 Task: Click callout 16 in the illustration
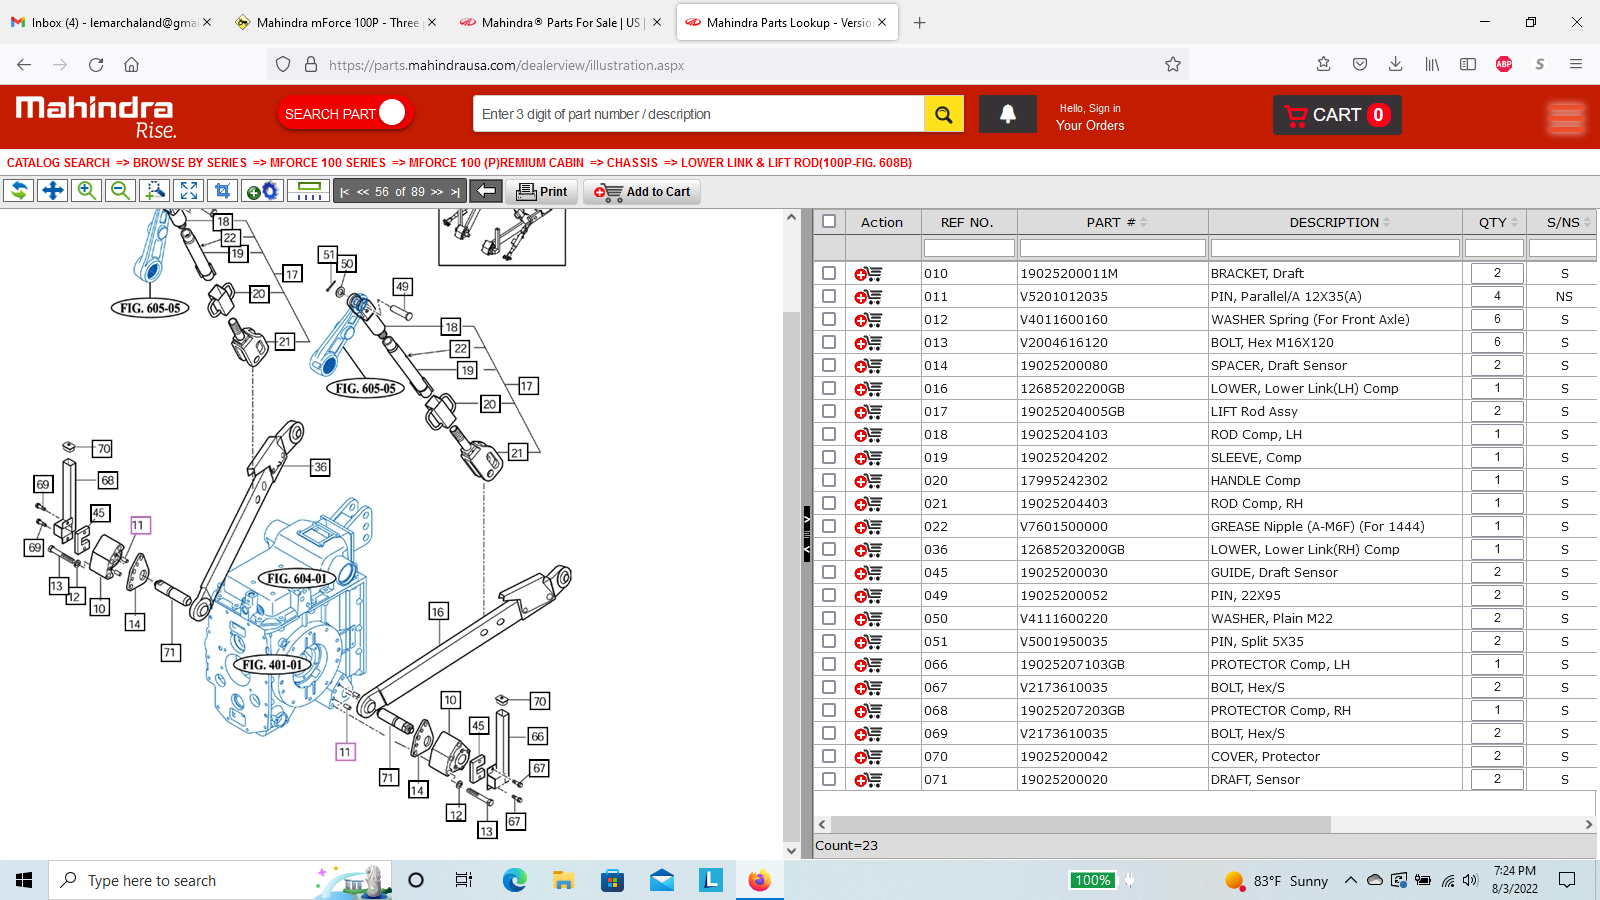click(438, 611)
